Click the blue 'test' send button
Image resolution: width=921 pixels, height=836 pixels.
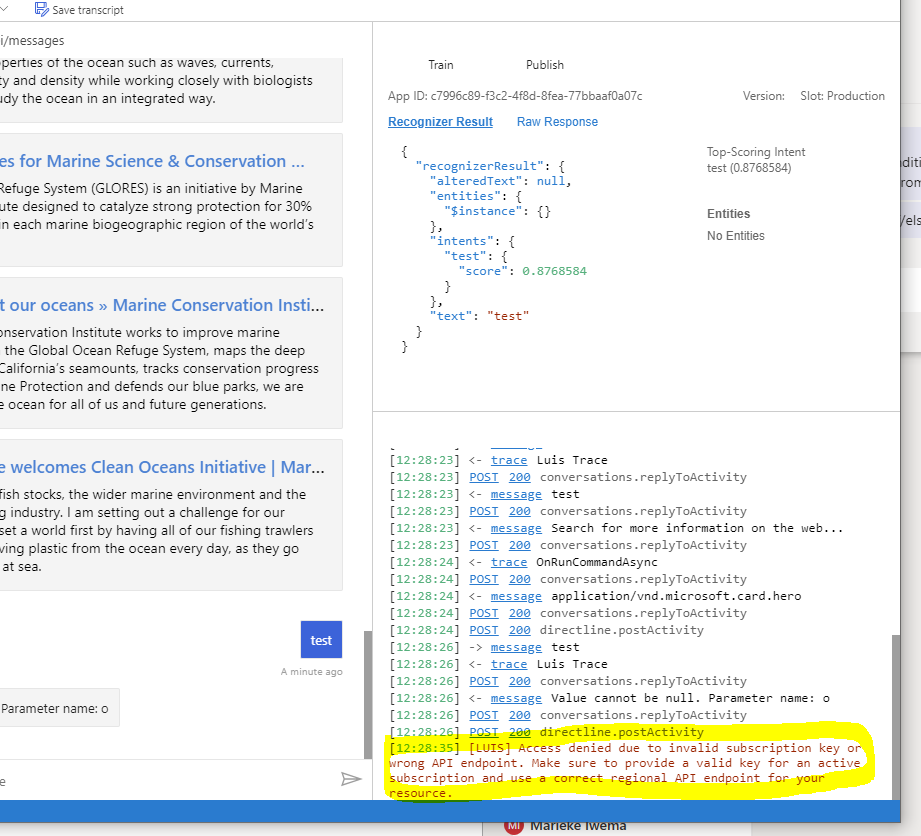pyautogui.click(x=321, y=639)
